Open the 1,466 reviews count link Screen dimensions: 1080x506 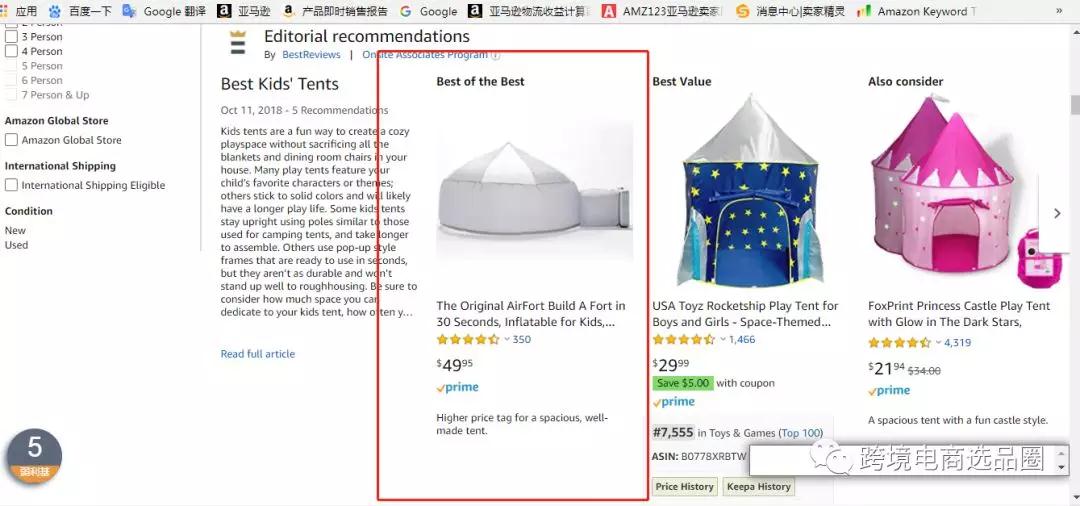pos(742,339)
